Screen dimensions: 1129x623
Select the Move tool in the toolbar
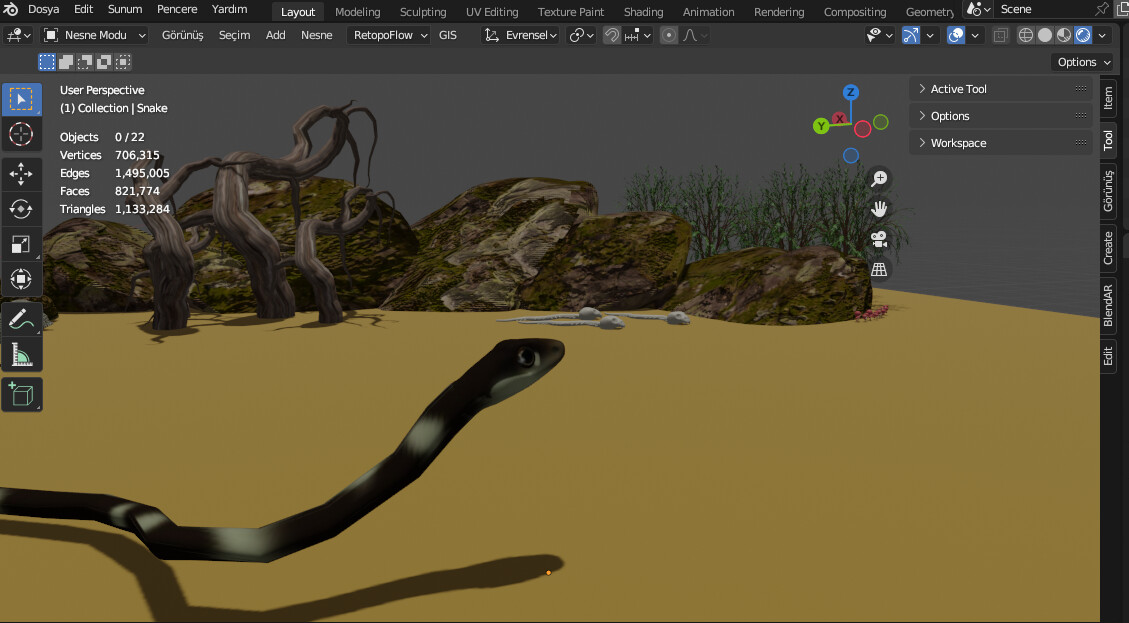pyautogui.click(x=22, y=173)
